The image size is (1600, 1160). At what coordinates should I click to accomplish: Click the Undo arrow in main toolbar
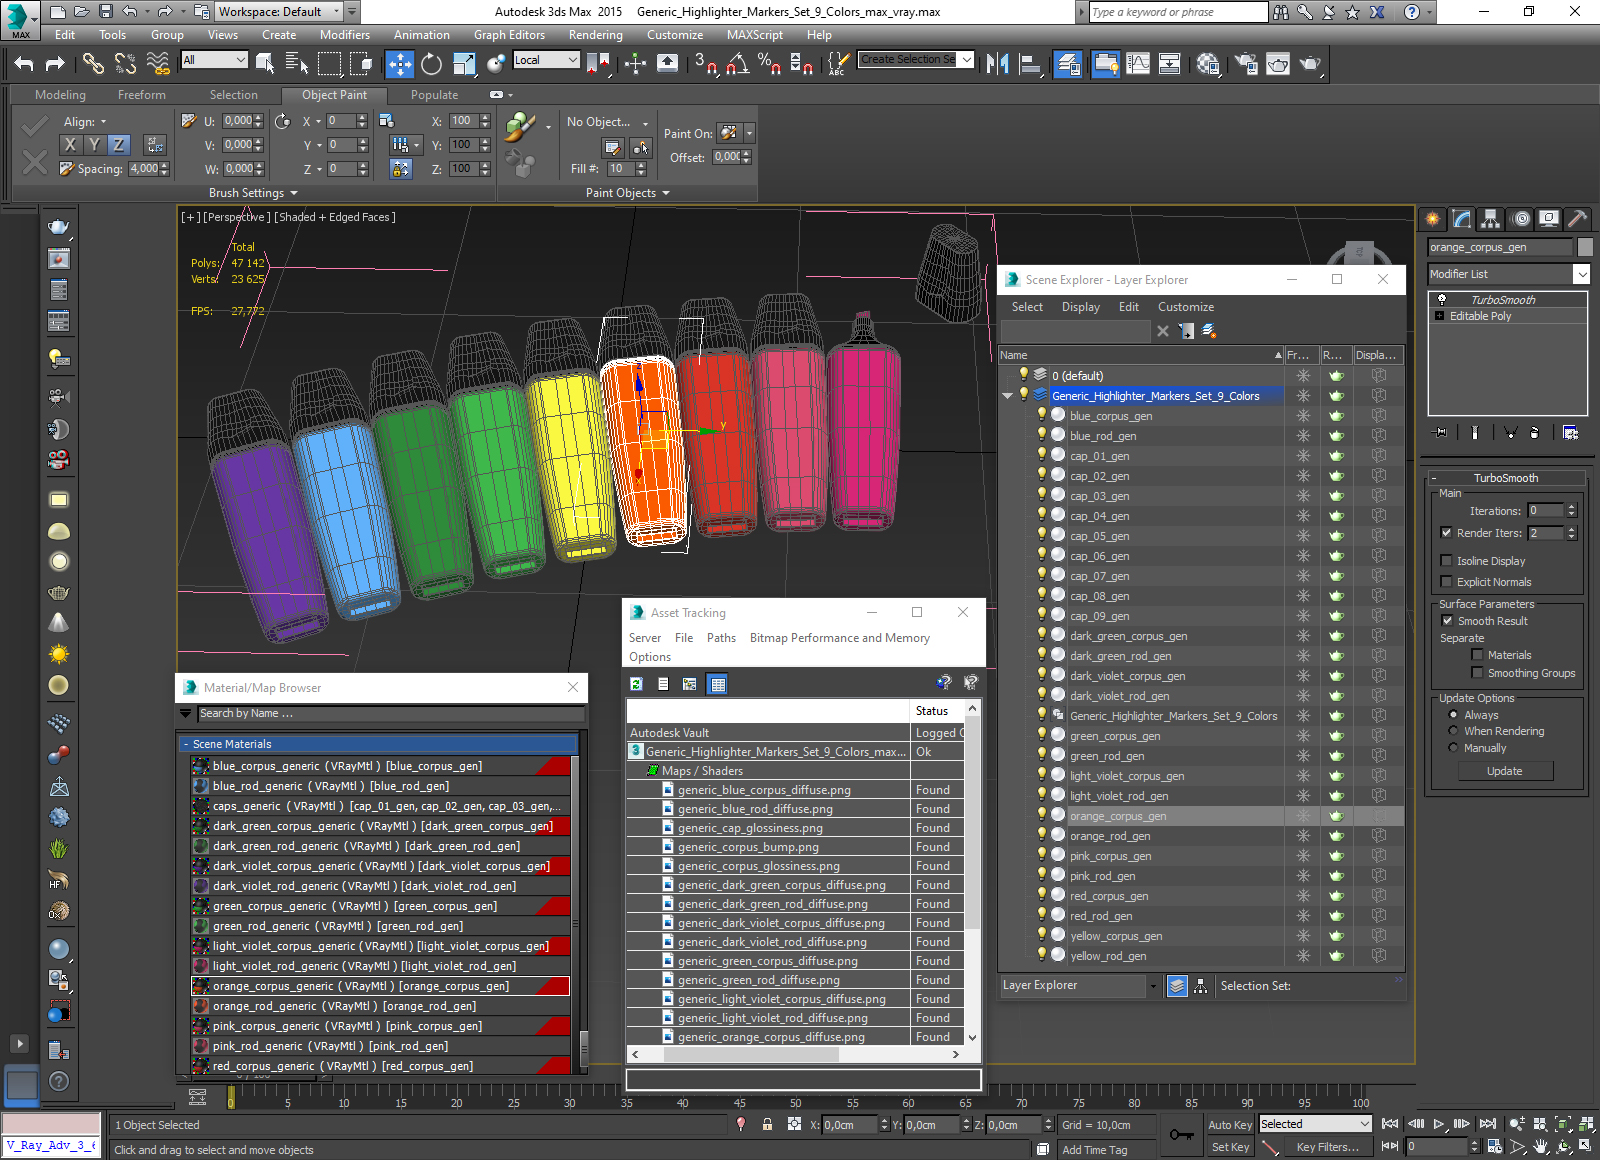24,64
